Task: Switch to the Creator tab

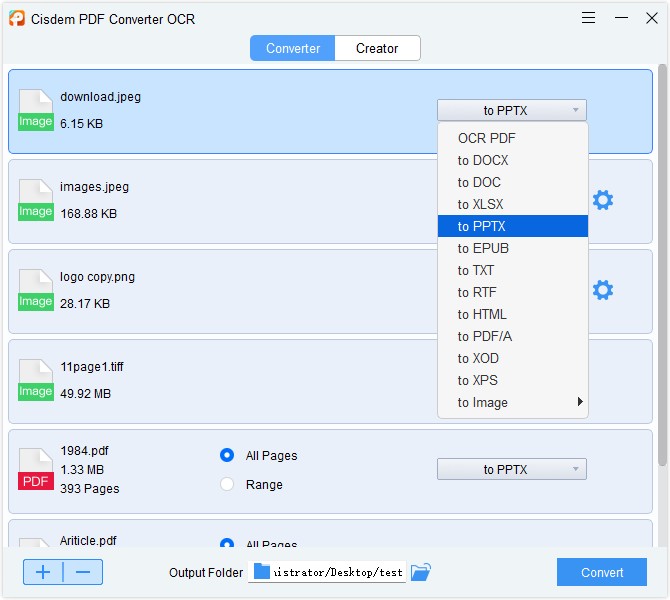Action: (x=377, y=48)
